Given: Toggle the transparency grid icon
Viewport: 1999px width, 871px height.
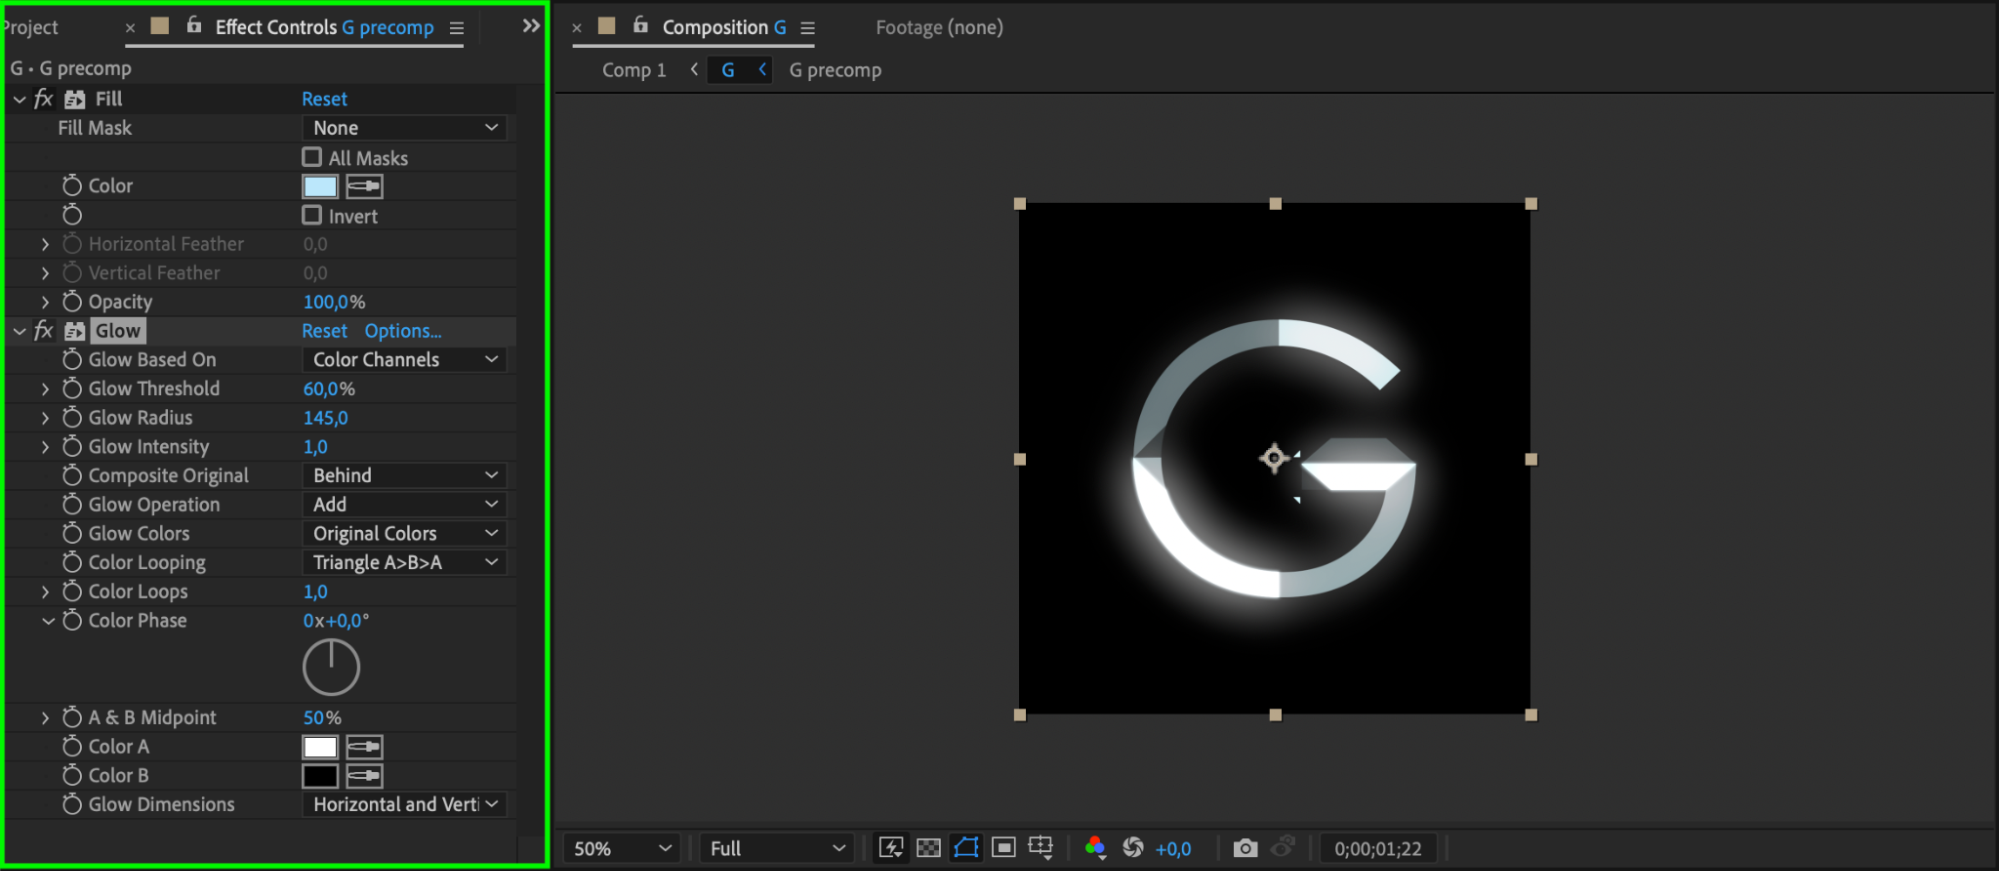Looking at the screenshot, I should click(x=928, y=848).
